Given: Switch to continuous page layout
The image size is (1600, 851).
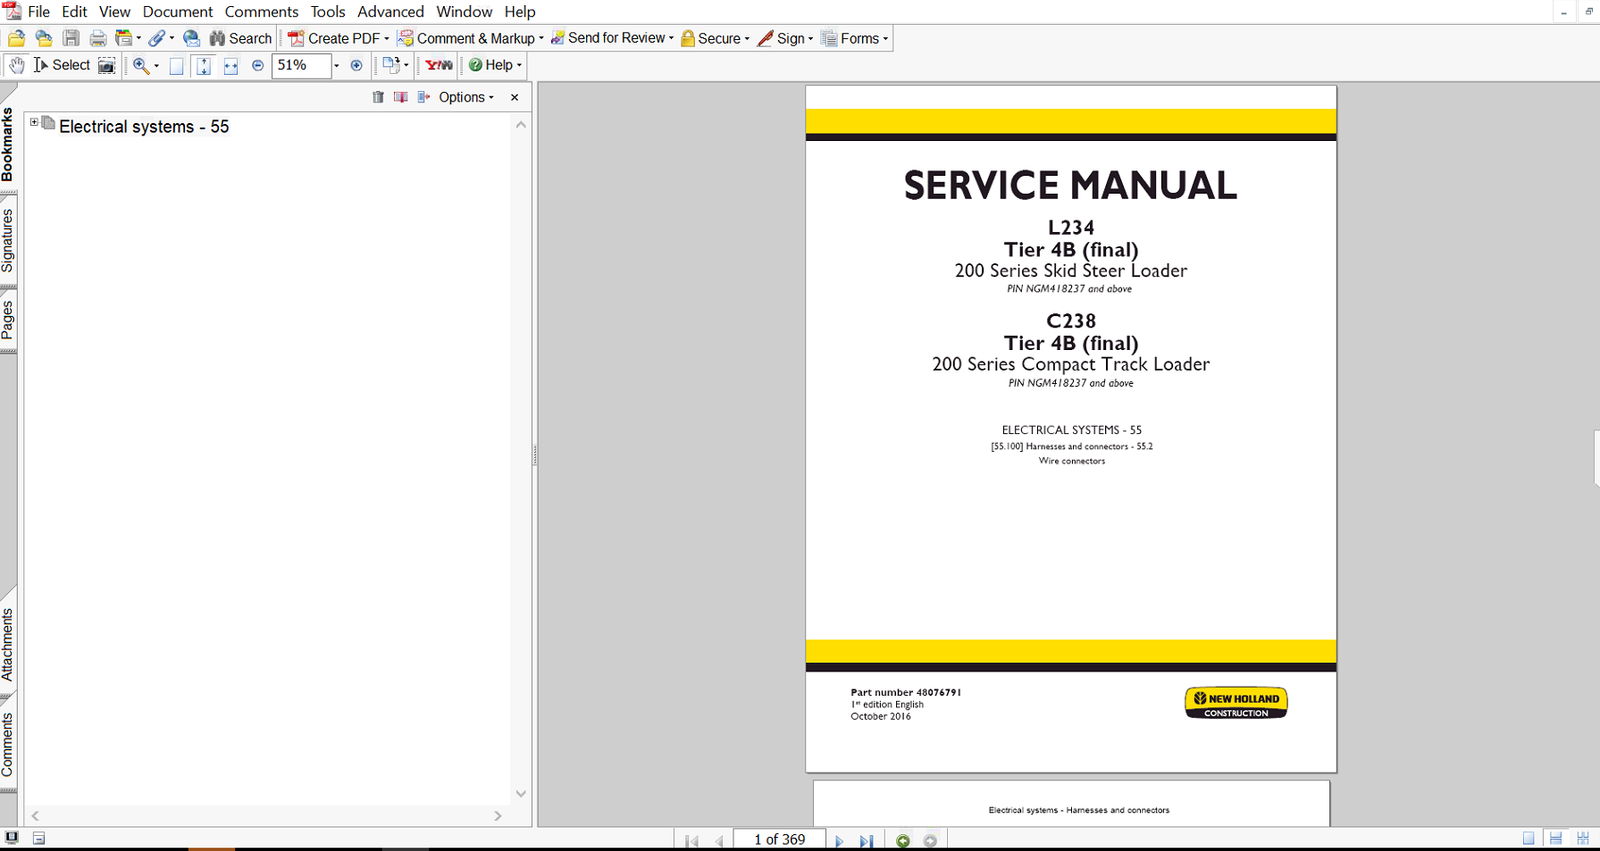Looking at the screenshot, I should [x=1555, y=838].
